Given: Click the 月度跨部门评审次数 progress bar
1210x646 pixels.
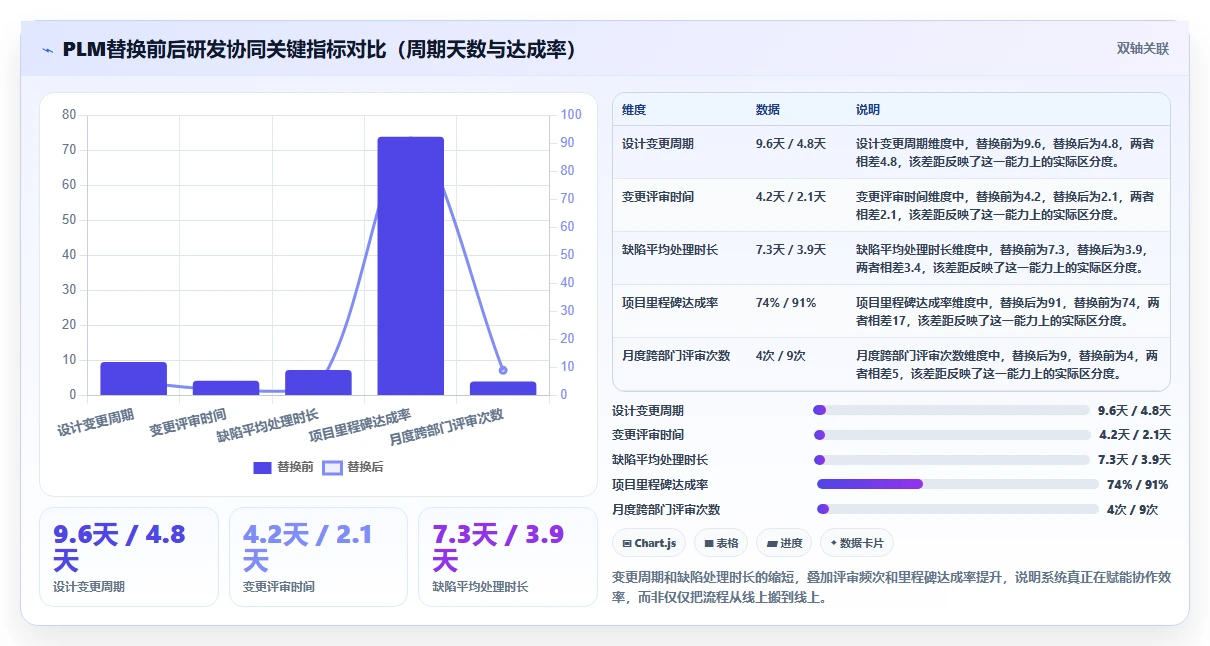Looking at the screenshot, I should click(x=958, y=509).
